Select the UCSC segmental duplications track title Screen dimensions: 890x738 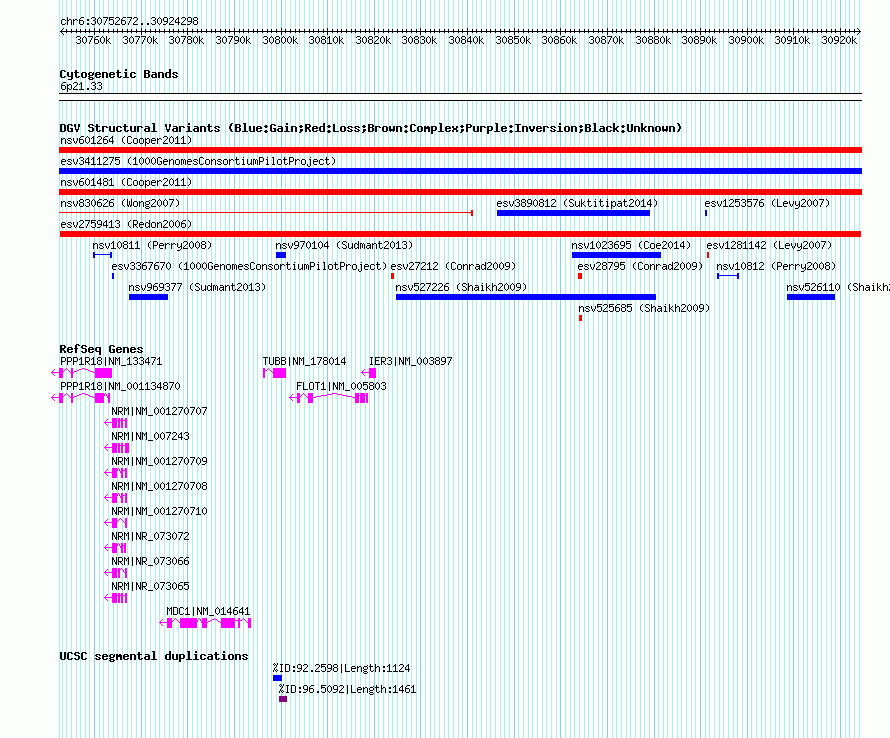(x=154, y=656)
